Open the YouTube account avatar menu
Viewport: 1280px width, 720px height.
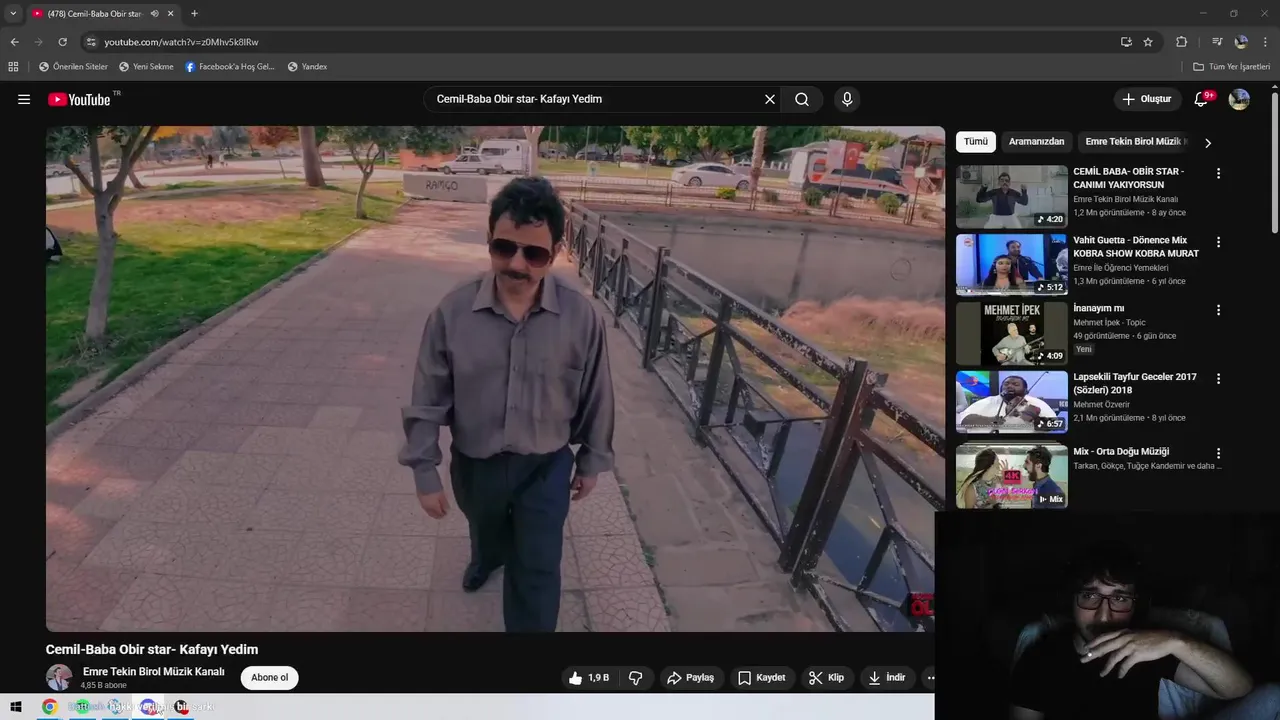coord(1239,99)
